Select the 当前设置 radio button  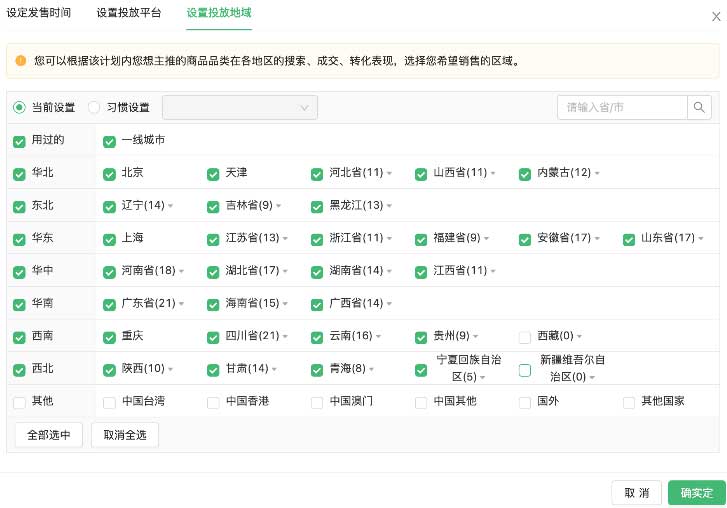(19, 108)
